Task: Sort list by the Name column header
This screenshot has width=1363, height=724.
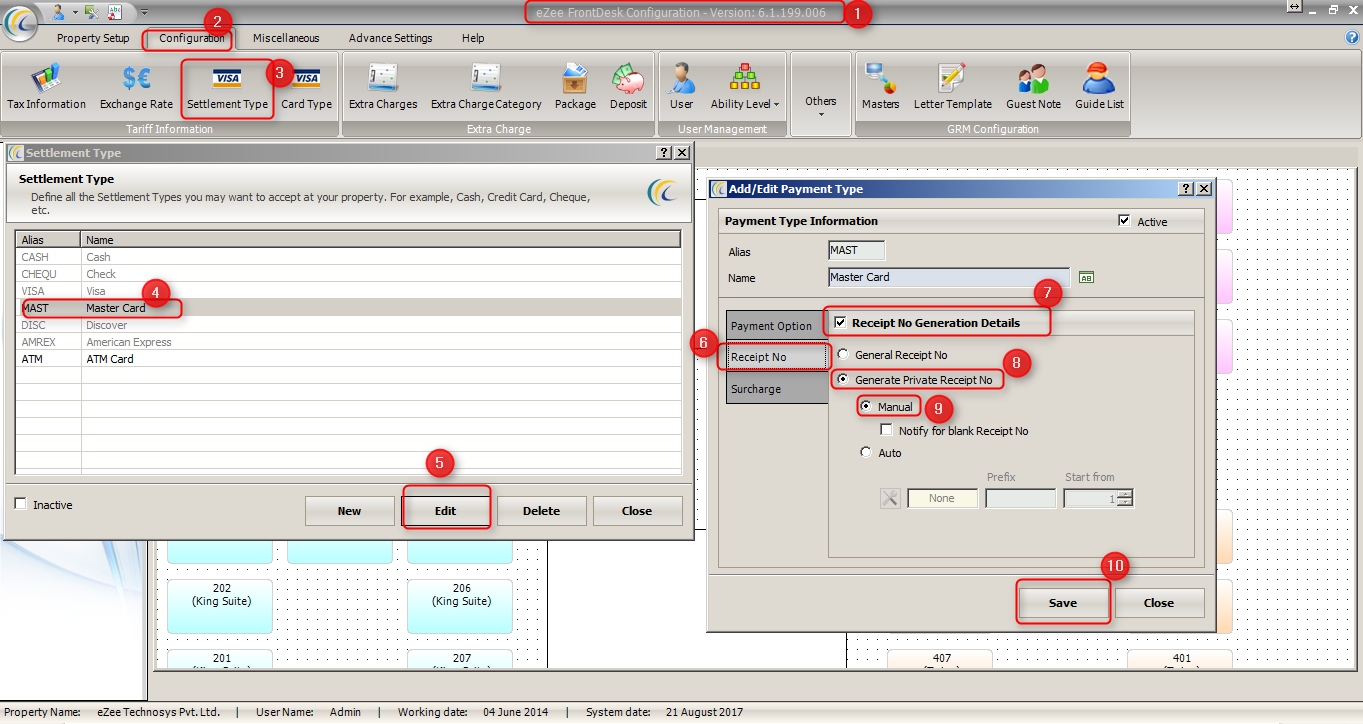Action: (381, 240)
